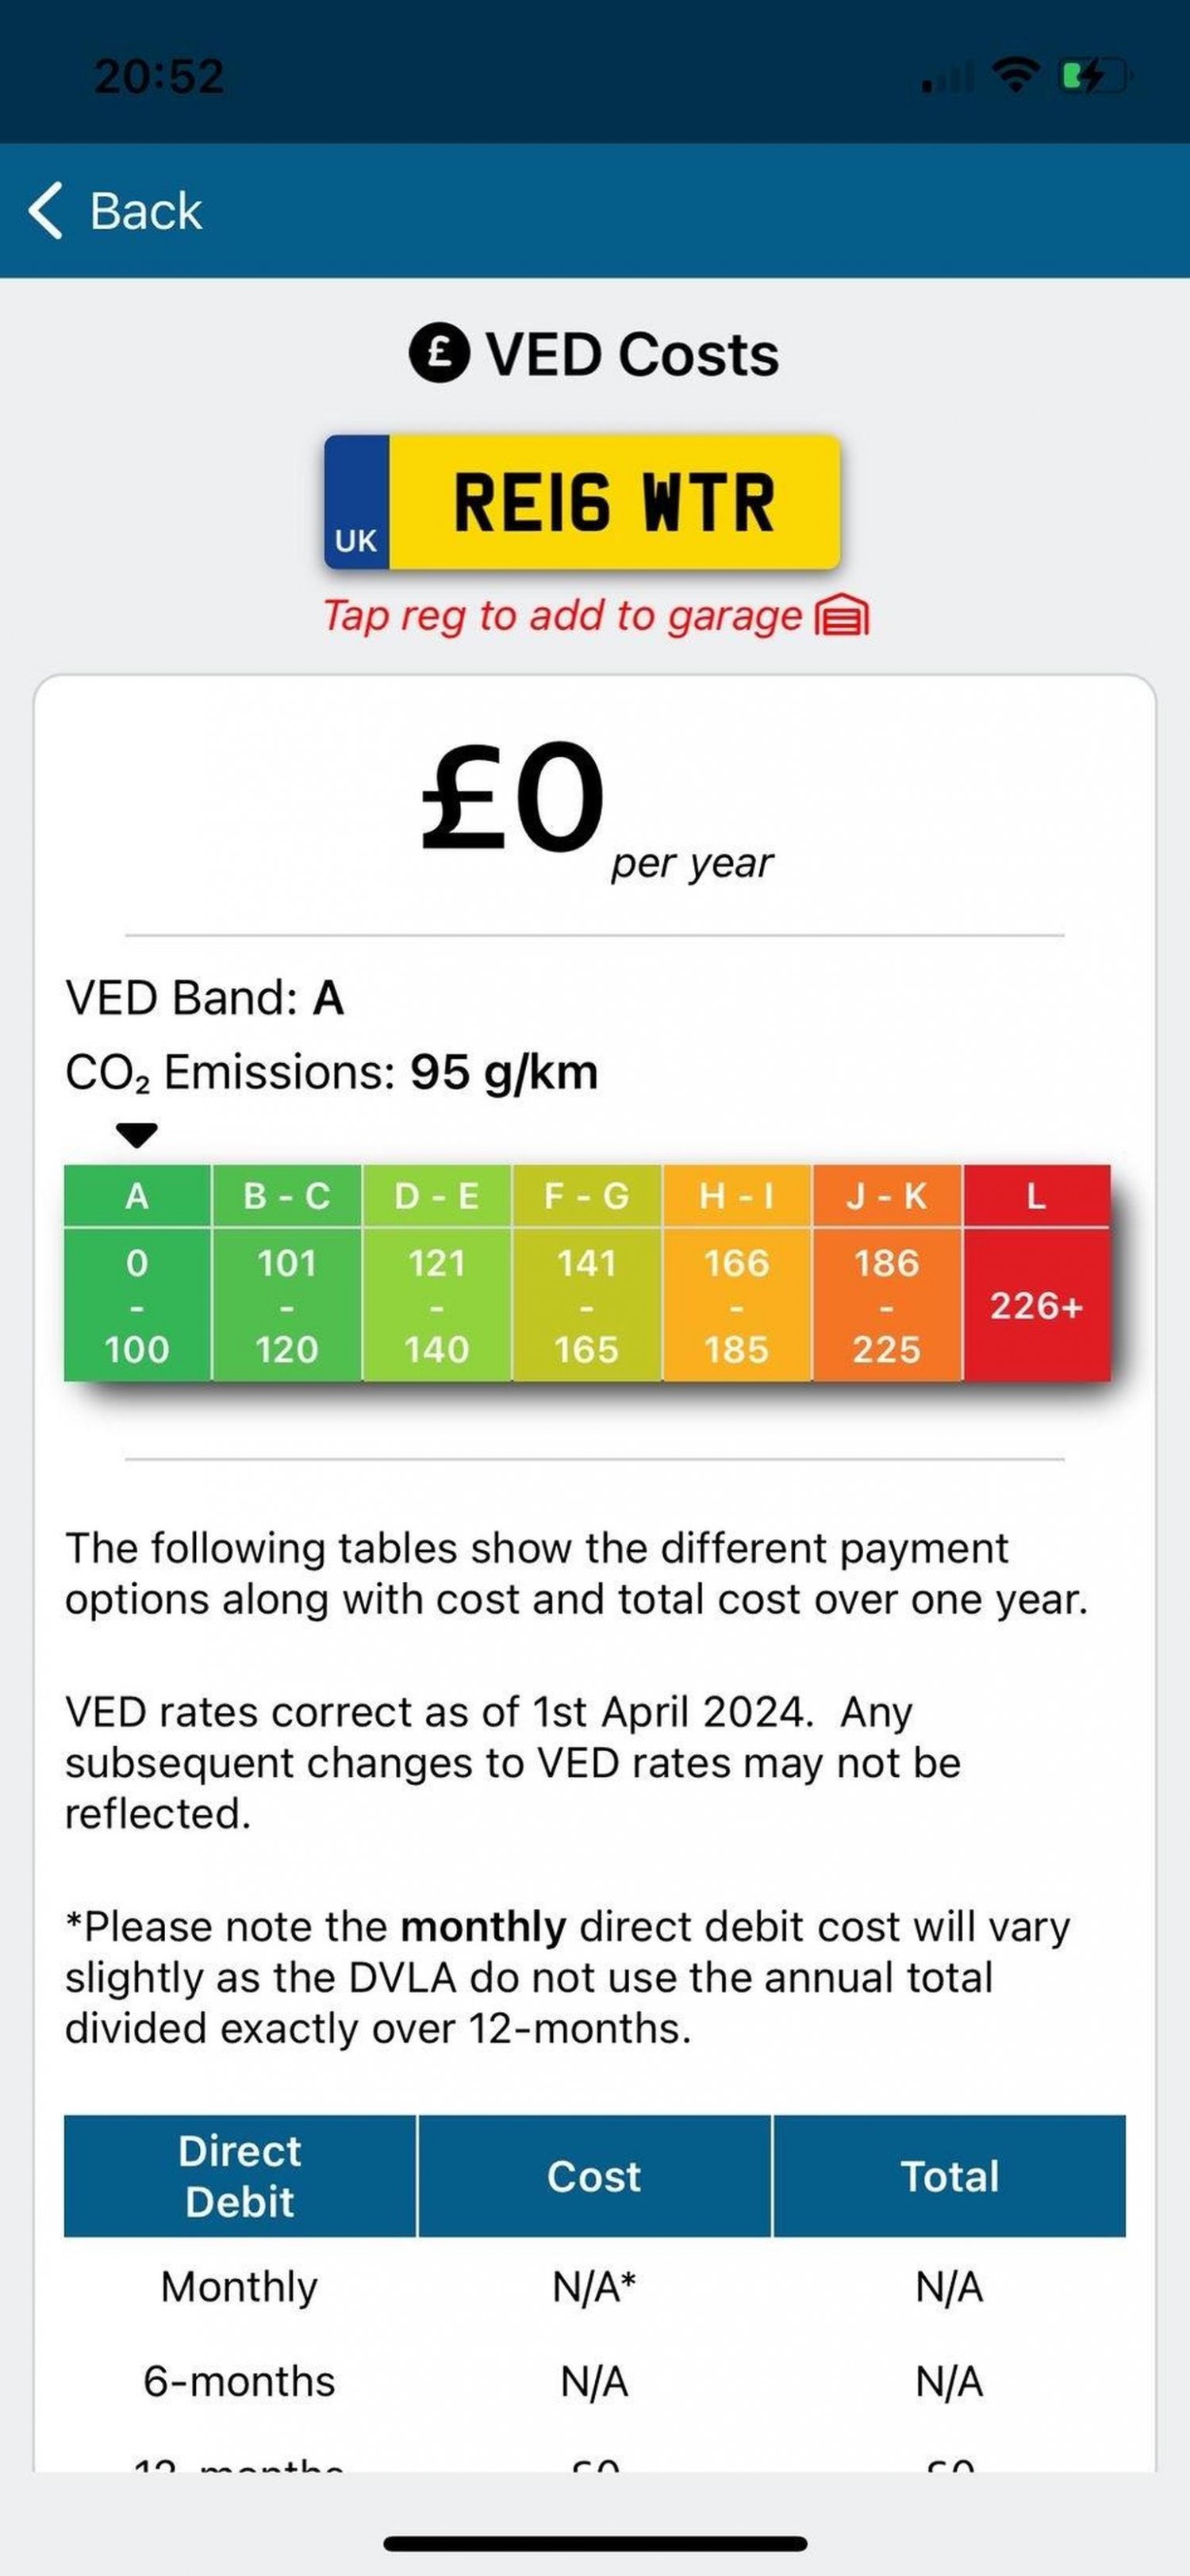The height and width of the screenshot is (2576, 1190).
Task: Select red band L 226+ swatch
Action: [x=1037, y=1272]
